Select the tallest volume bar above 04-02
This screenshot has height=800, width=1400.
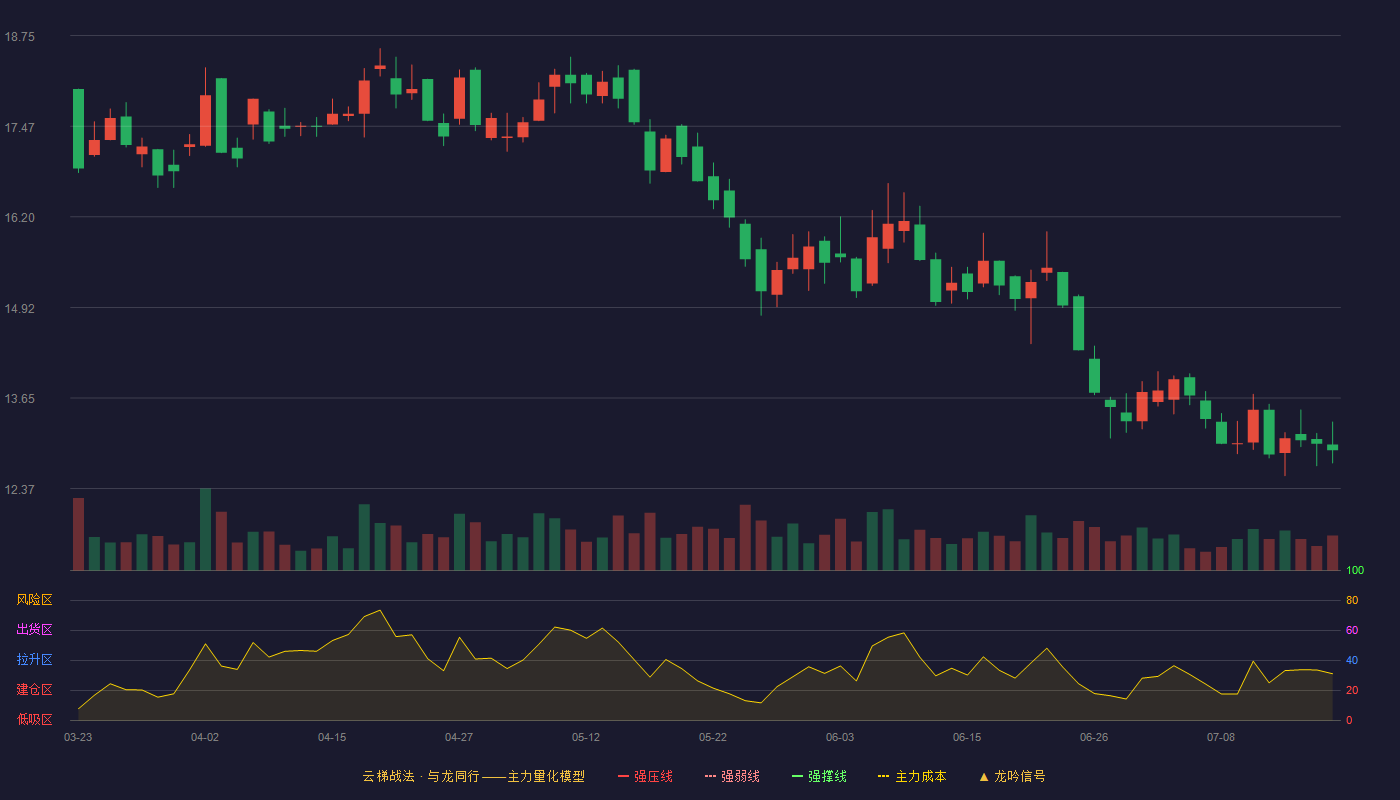coord(205,529)
